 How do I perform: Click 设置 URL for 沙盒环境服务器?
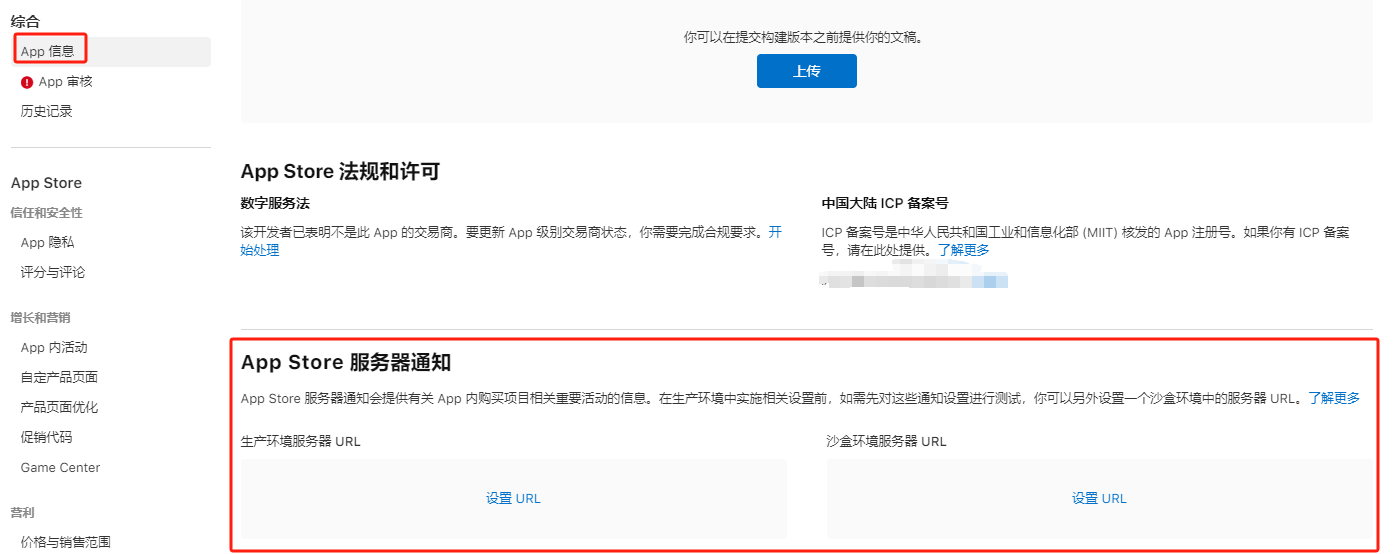click(x=1100, y=498)
